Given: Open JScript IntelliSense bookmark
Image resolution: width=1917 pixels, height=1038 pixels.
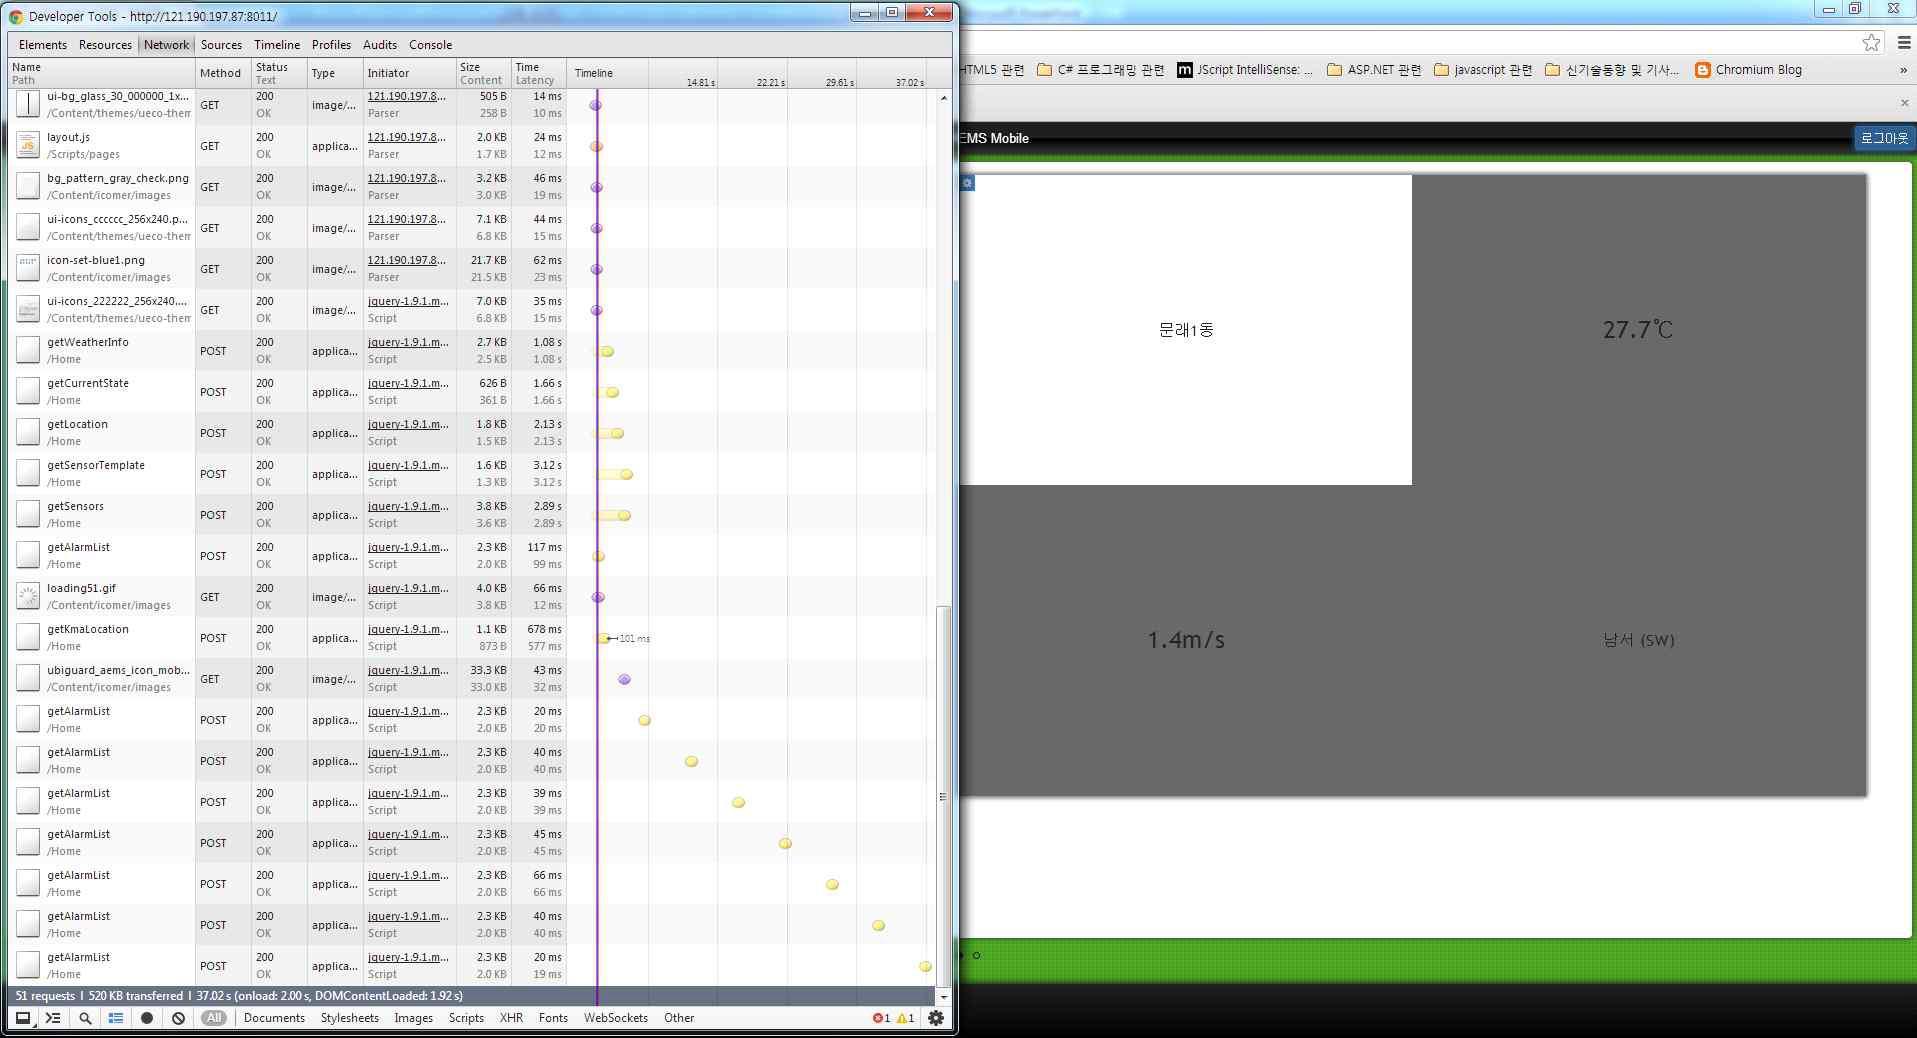Looking at the screenshot, I should pos(1245,70).
